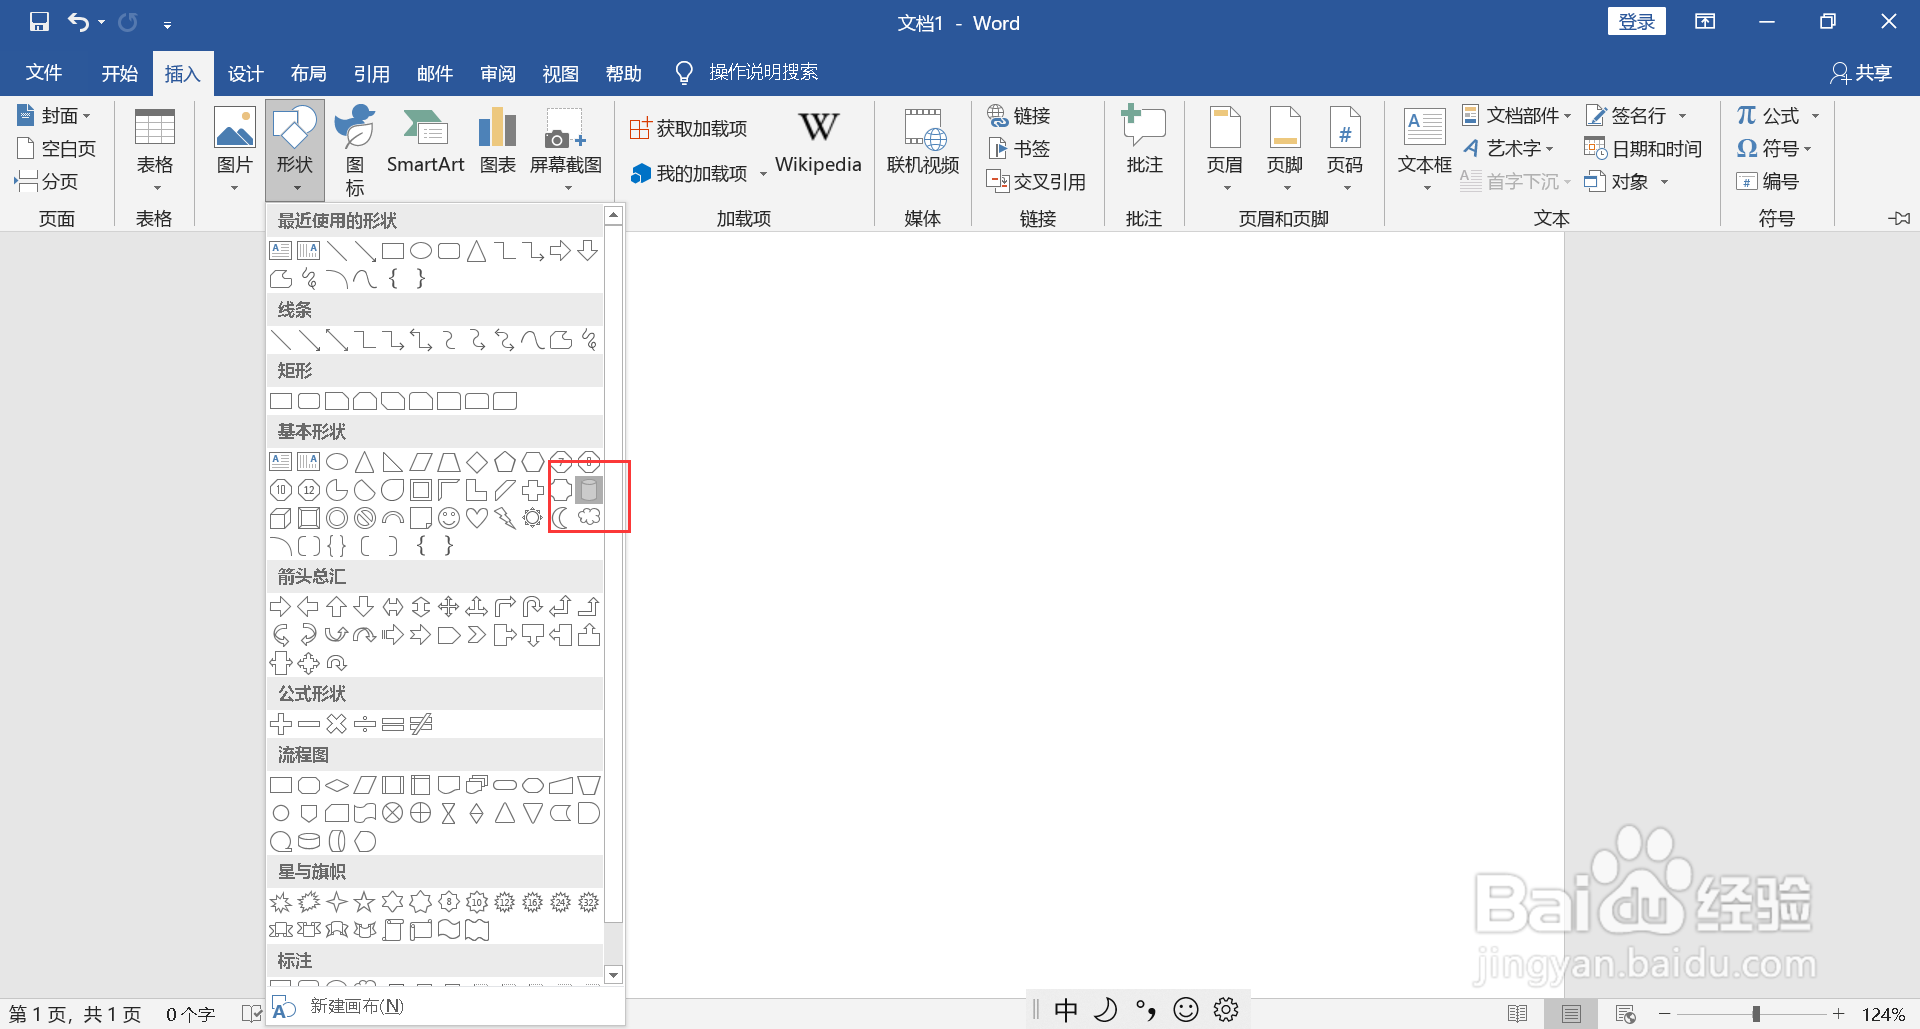Insert a Cross-reference (交叉引用)
Image resolution: width=1920 pixels, height=1029 pixels.
(1036, 182)
